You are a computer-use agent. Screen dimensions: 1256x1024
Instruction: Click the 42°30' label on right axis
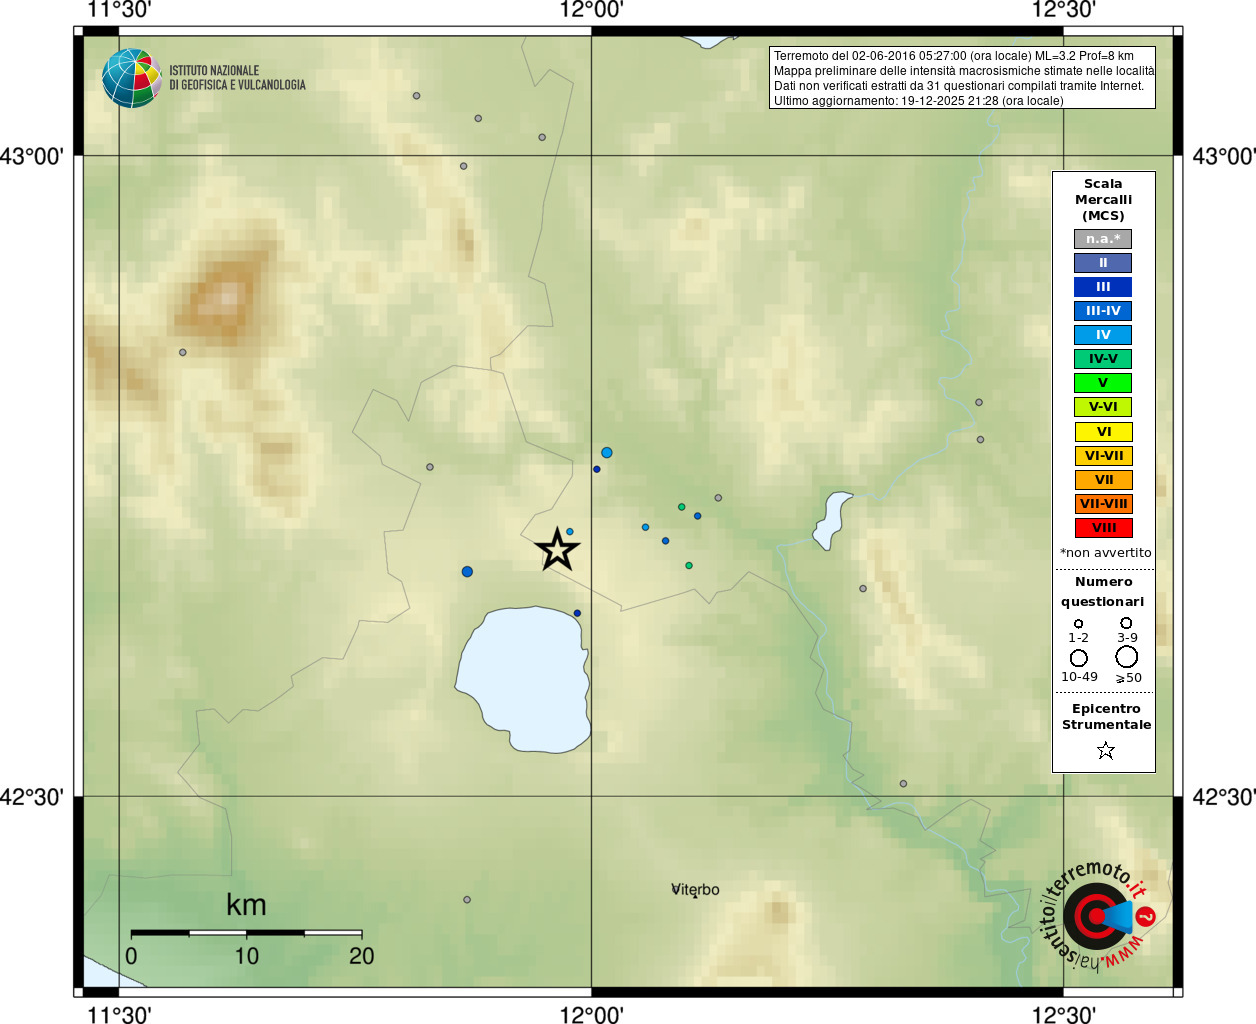pyautogui.click(x=1224, y=797)
